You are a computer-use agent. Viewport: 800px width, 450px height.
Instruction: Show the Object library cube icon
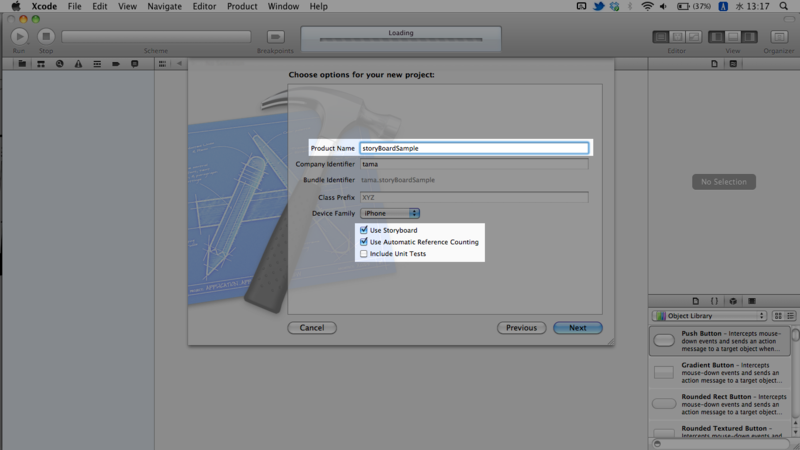pos(733,301)
